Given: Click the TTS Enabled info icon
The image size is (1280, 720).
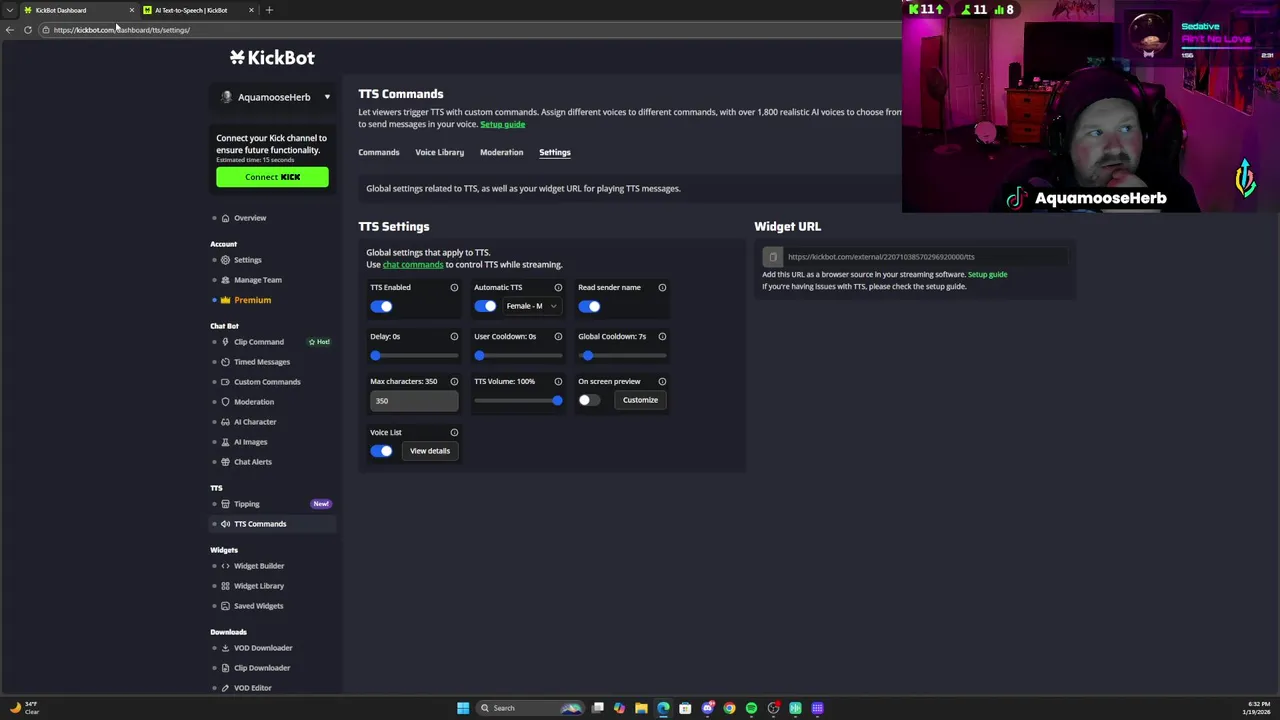Looking at the screenshot, I should (x=454, y=288).
